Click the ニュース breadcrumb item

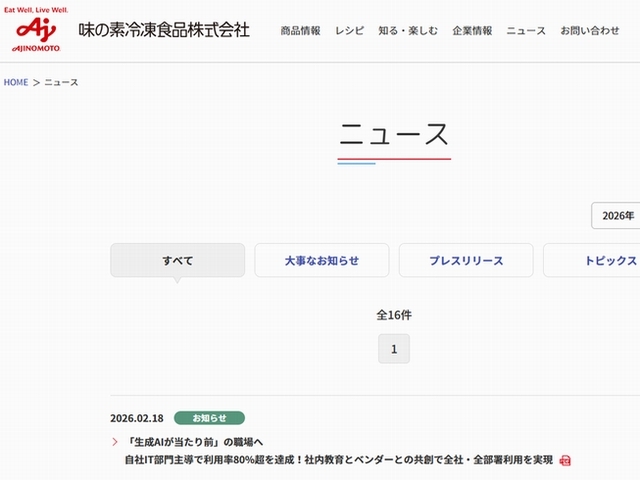(x=61, y=82)
